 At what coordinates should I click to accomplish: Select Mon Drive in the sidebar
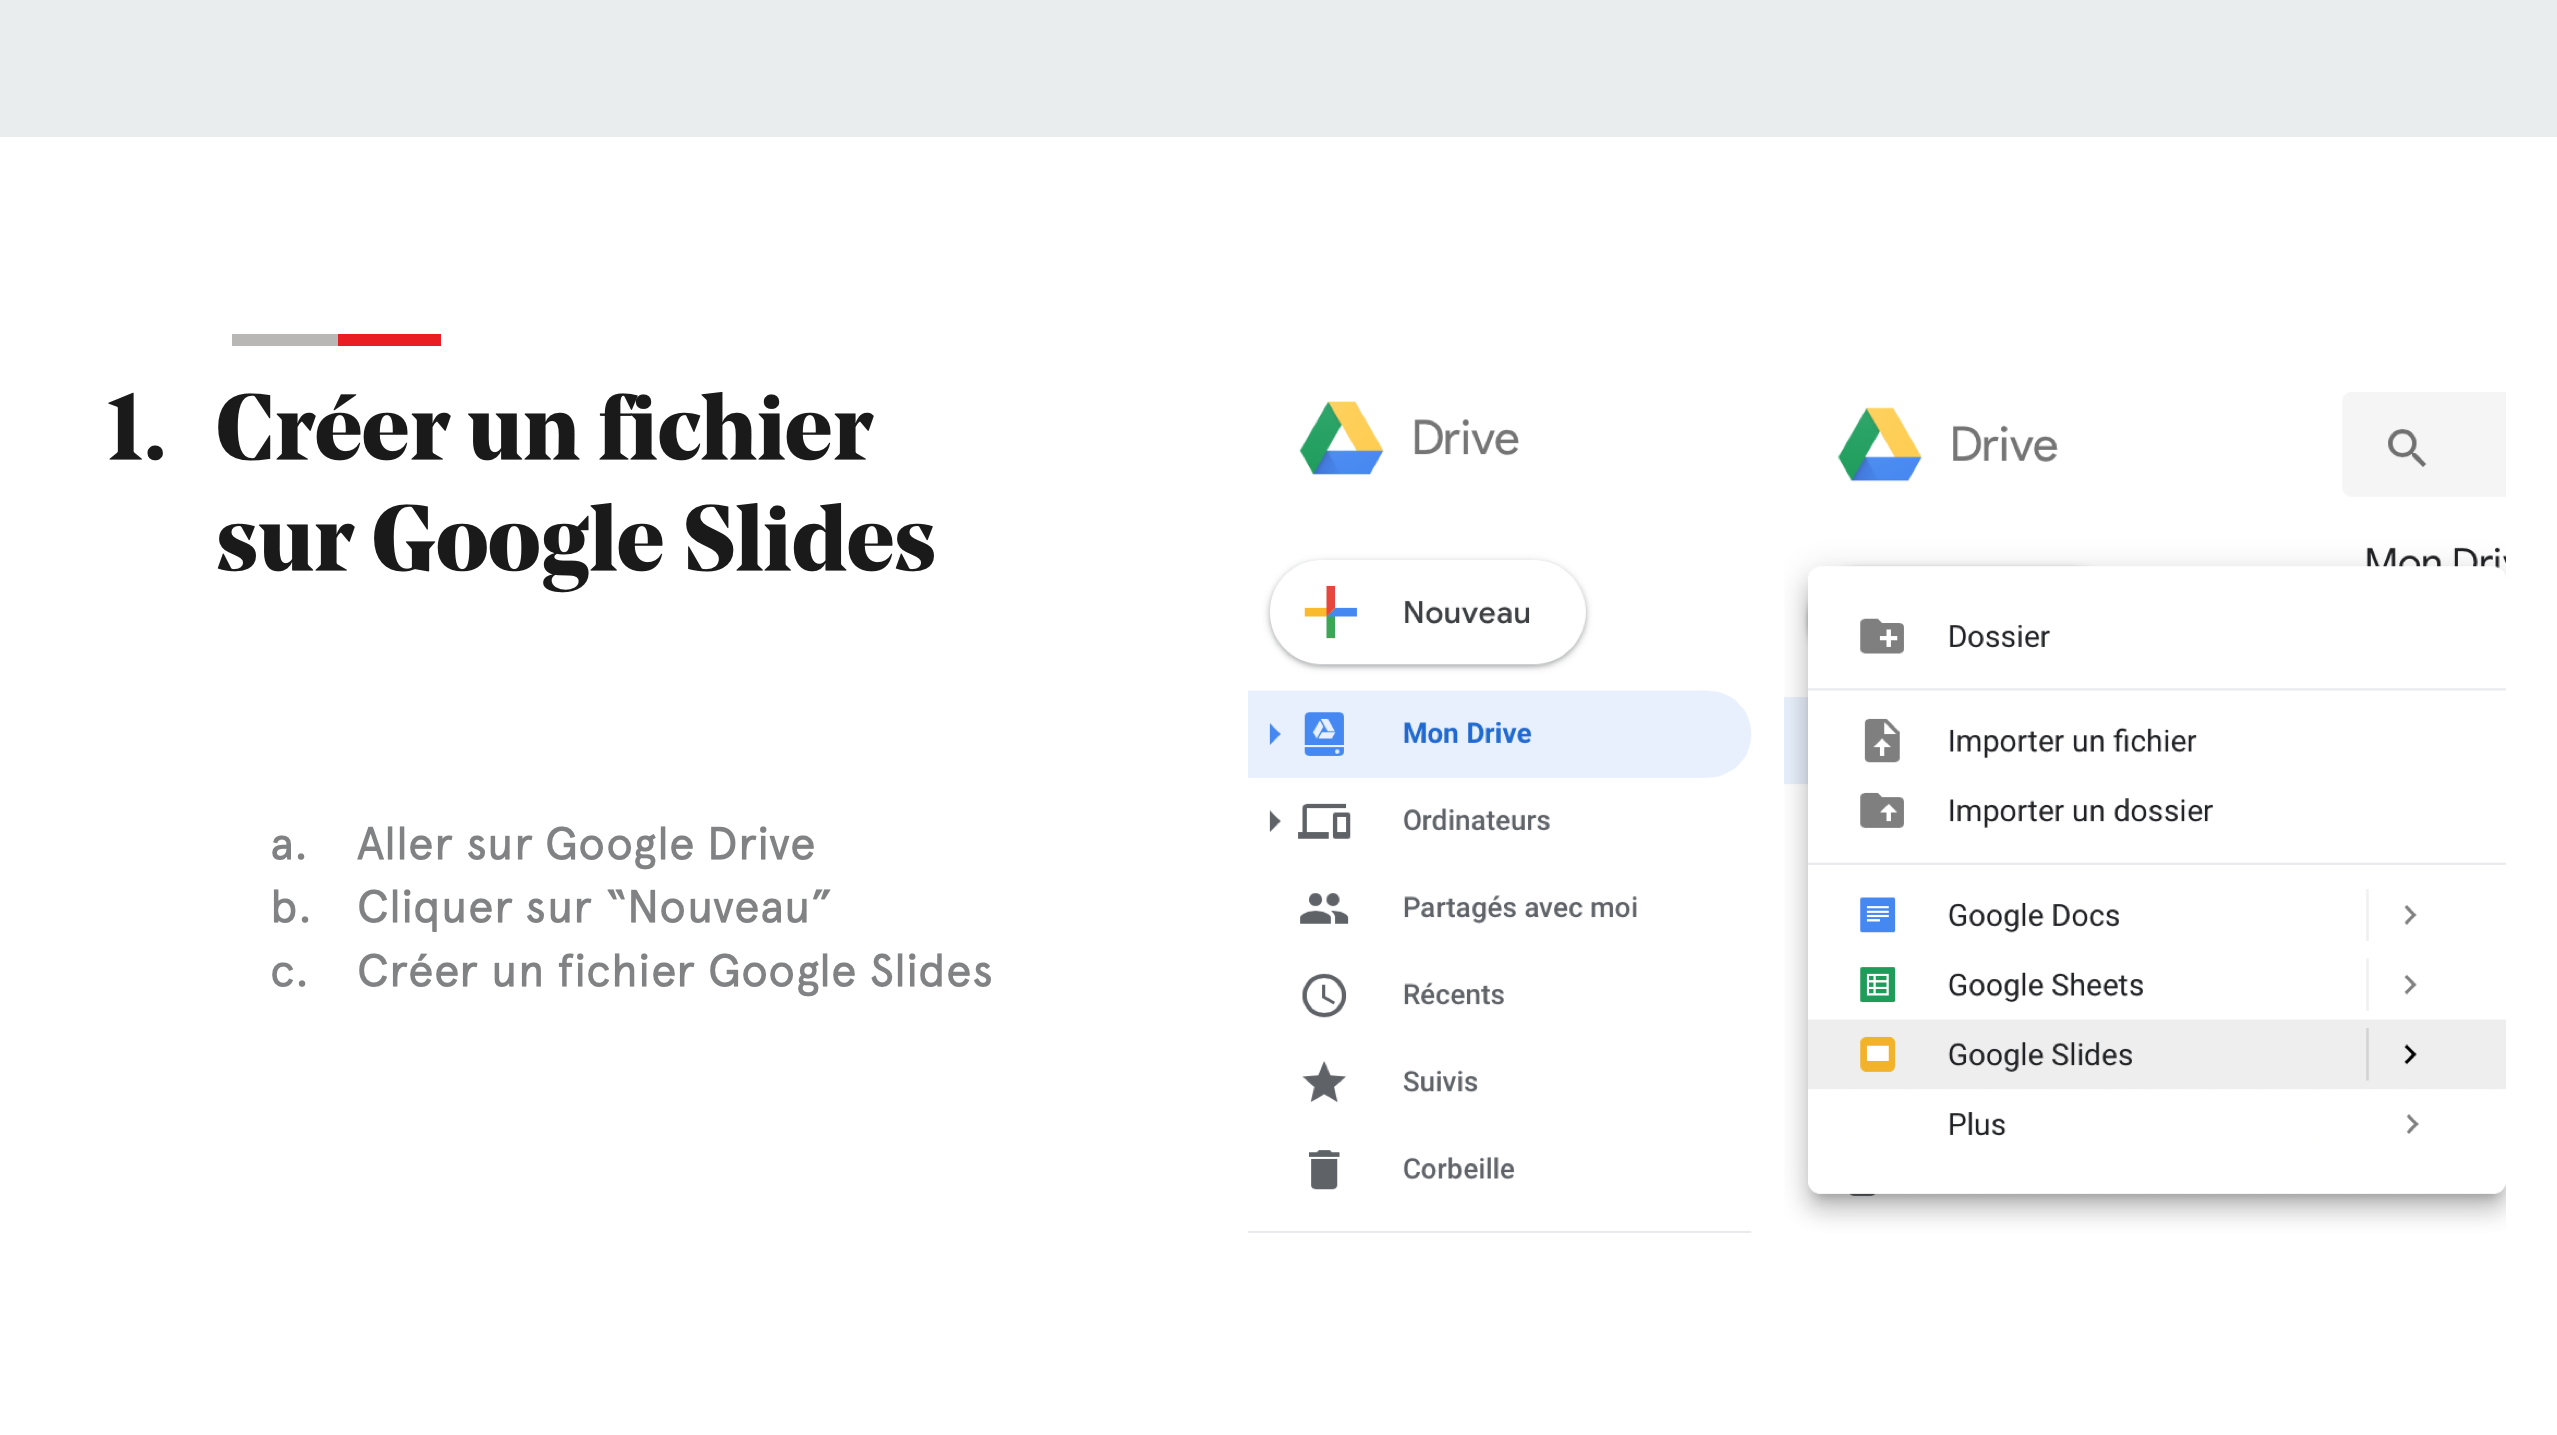pos(1499,733)
